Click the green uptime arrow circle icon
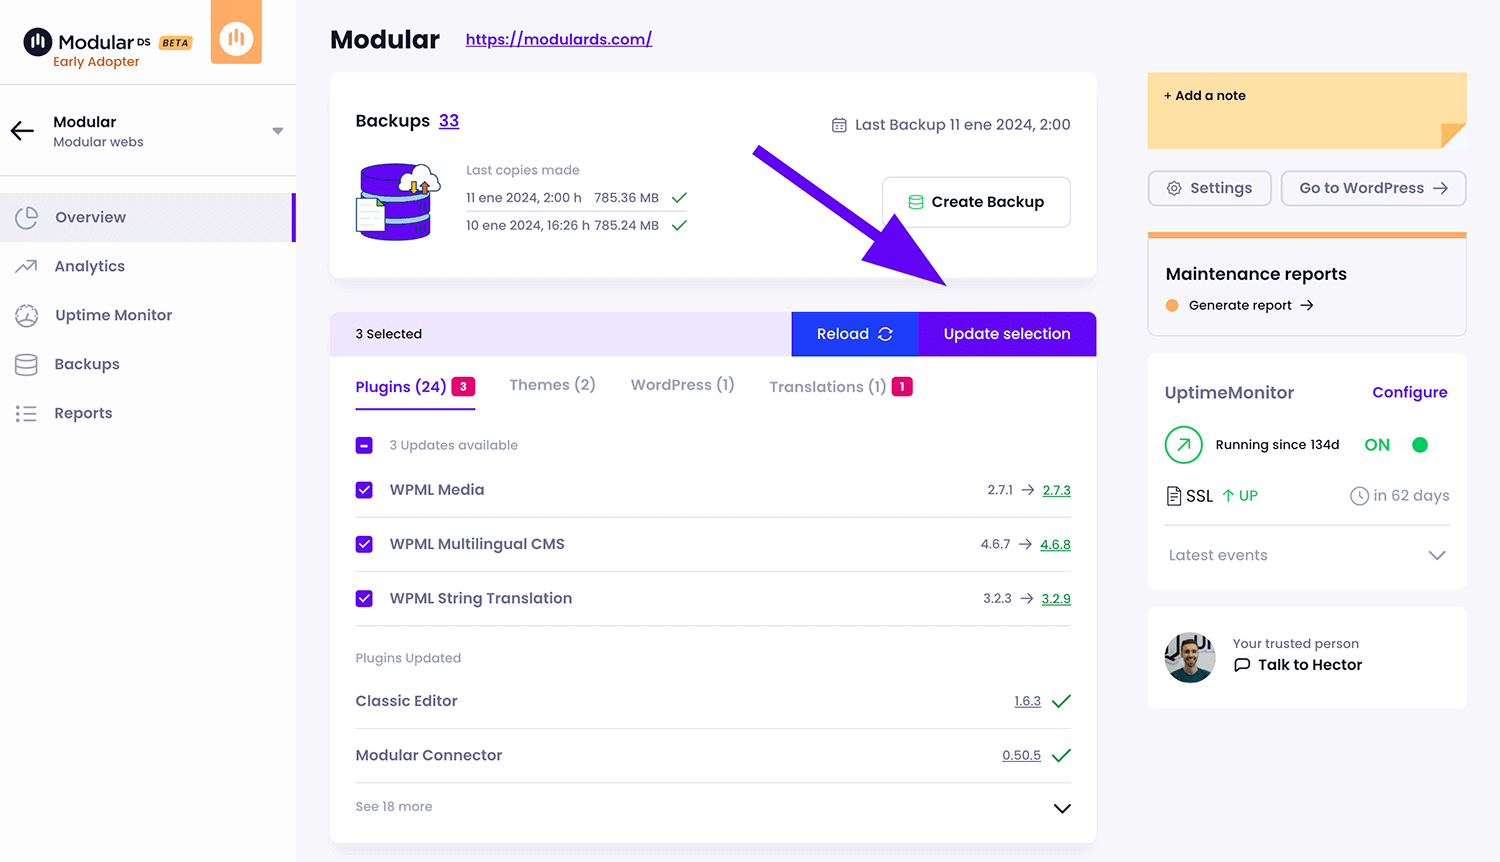This screenshot has height=862, width=1500. [1184, 445]
